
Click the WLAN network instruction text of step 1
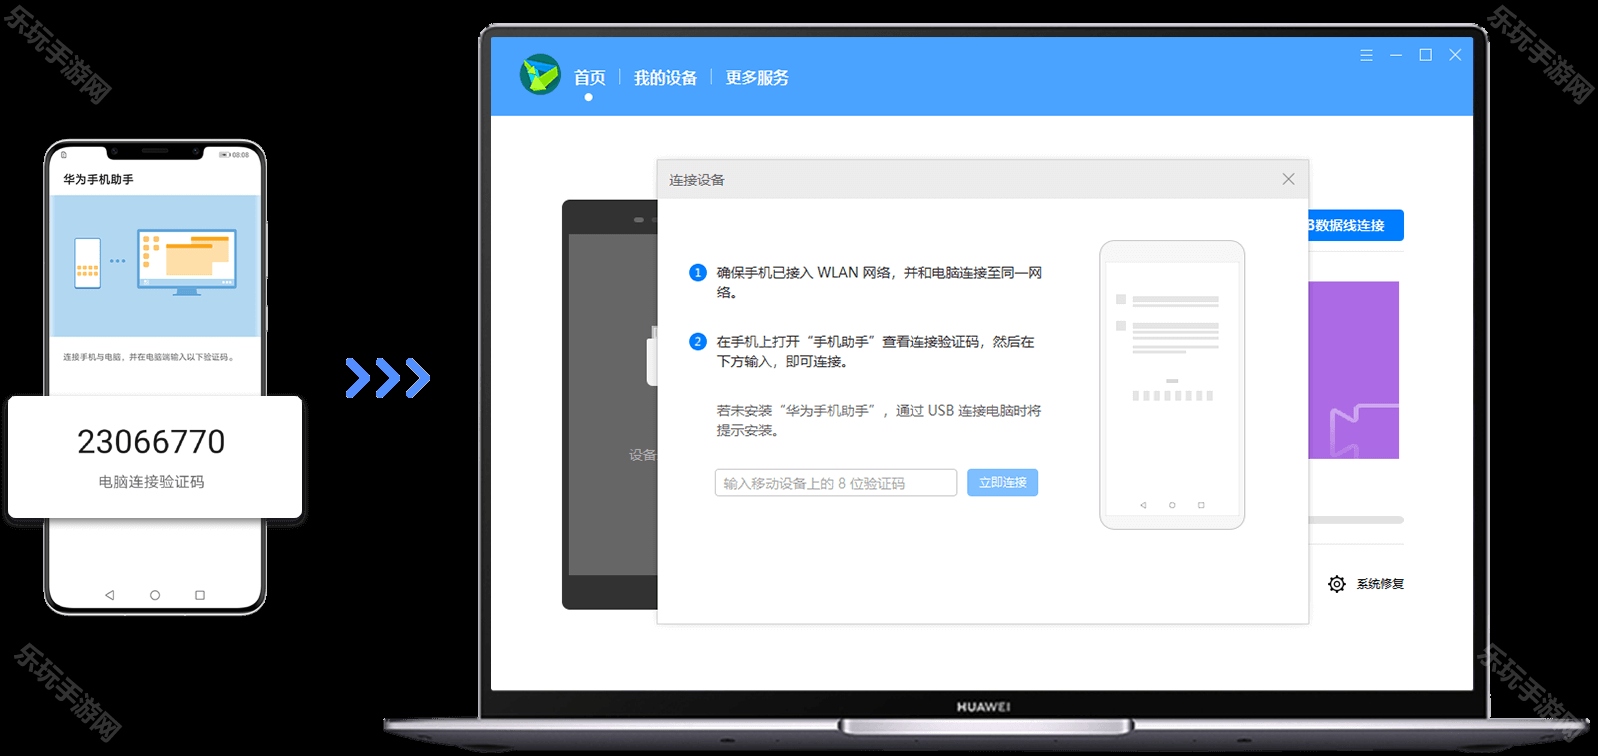coord(879,282)
